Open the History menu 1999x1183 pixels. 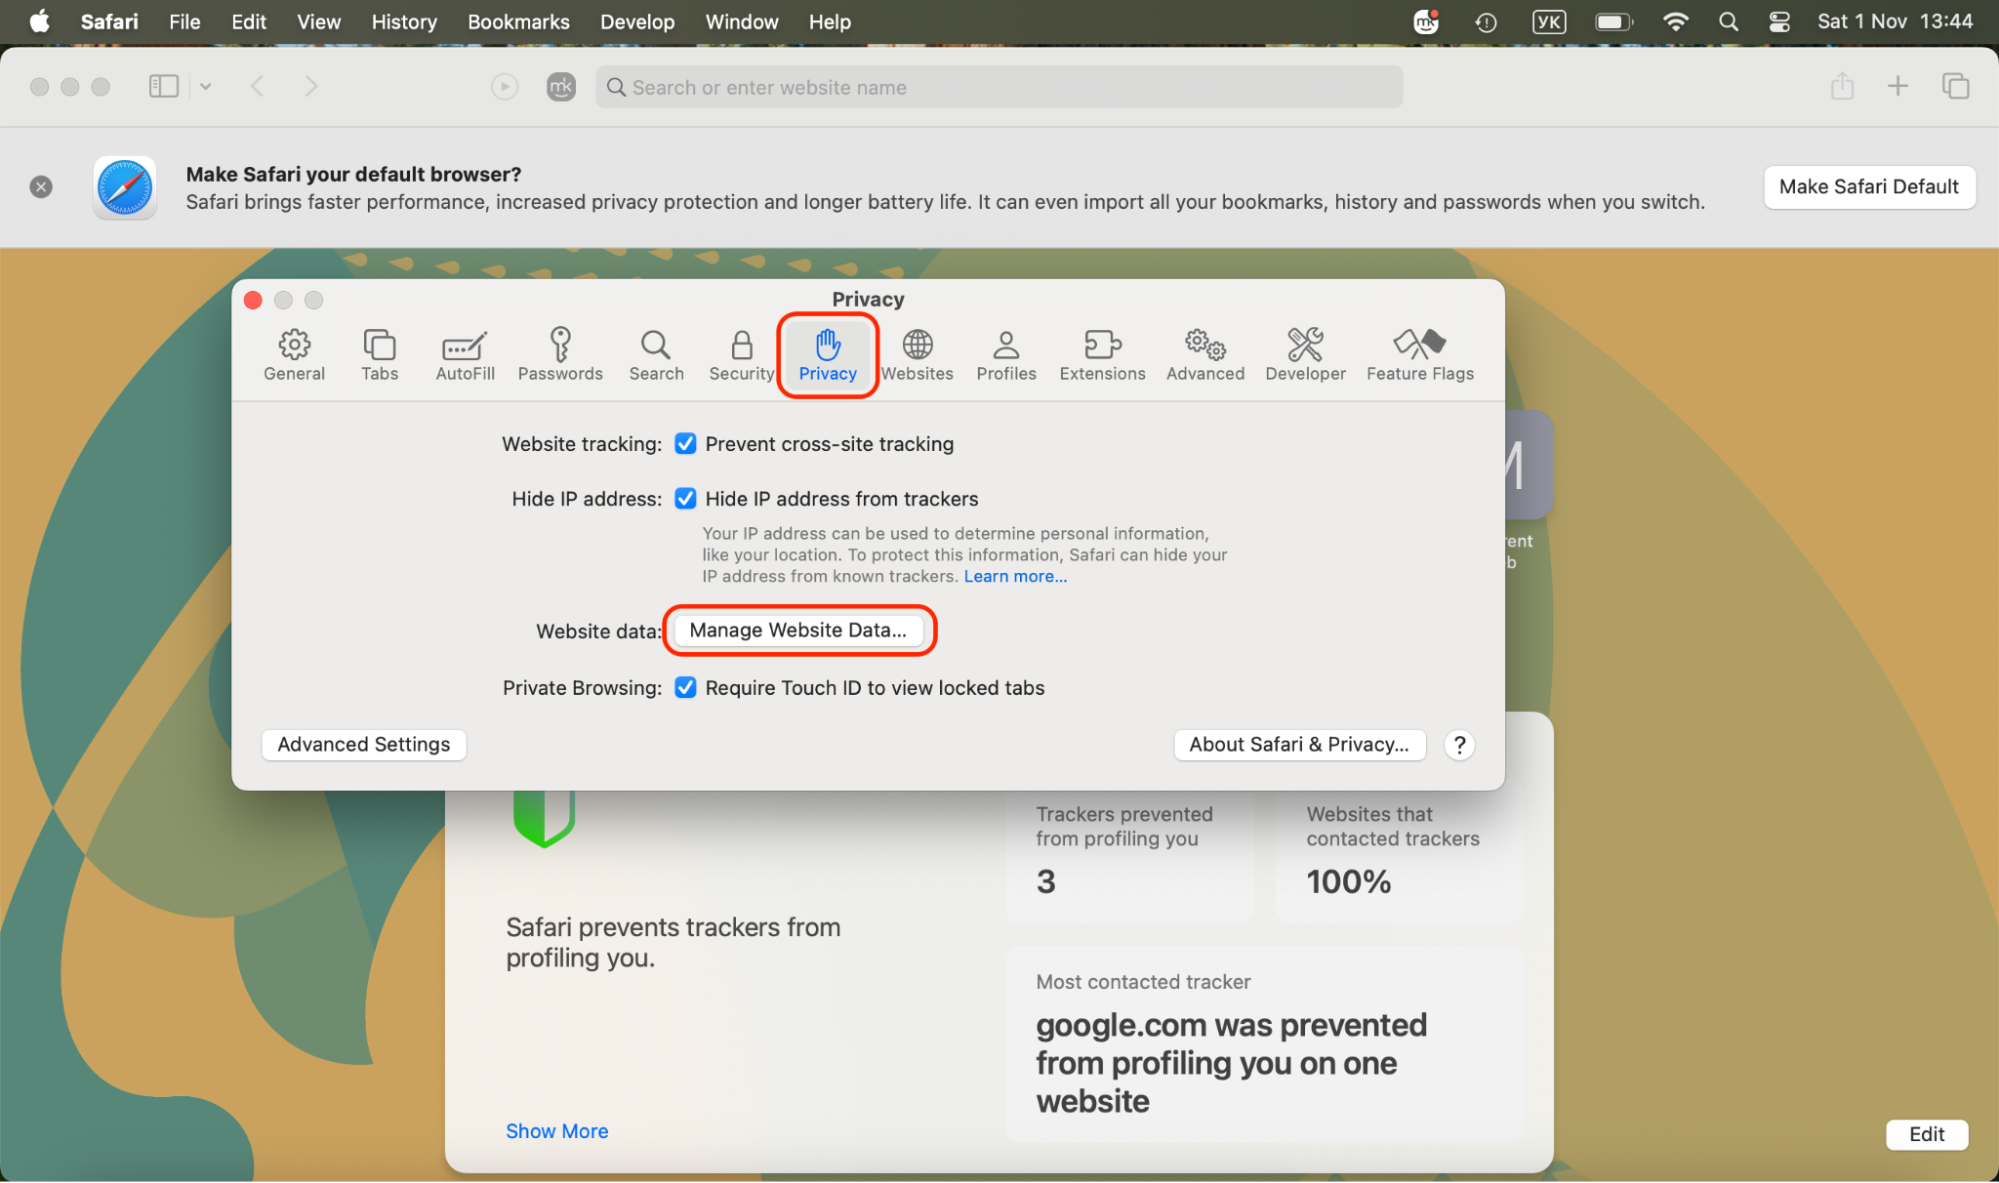(x=403, y=21)
